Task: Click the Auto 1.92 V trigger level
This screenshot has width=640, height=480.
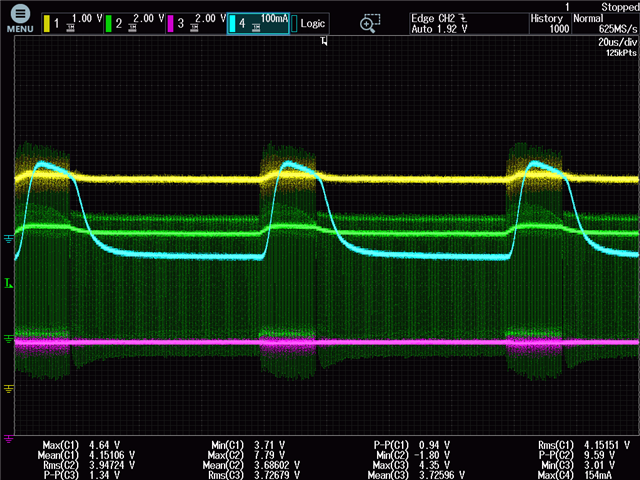Action: coord(439,29)
